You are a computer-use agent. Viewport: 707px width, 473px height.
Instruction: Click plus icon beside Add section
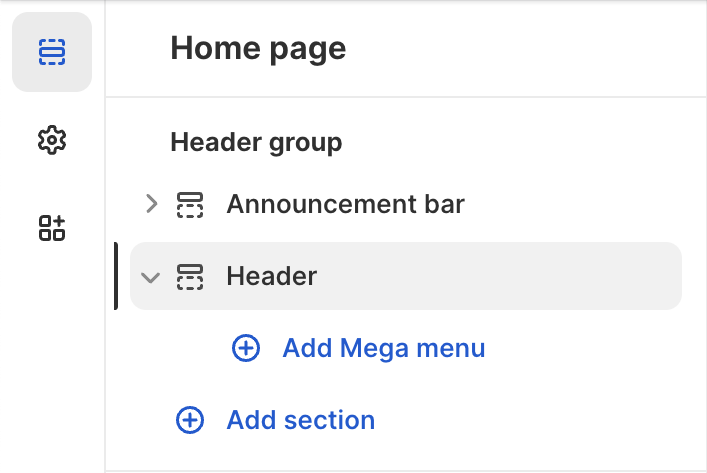190,420
